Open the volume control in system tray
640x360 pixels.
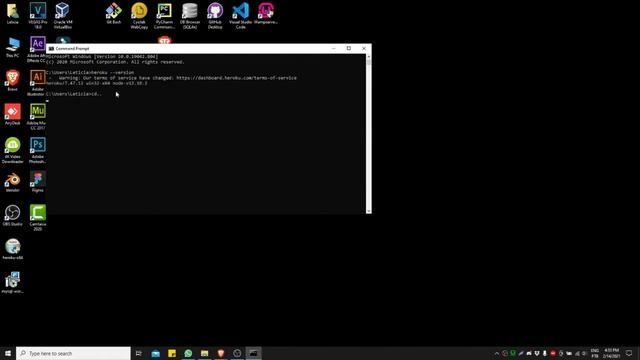(584, 353)
